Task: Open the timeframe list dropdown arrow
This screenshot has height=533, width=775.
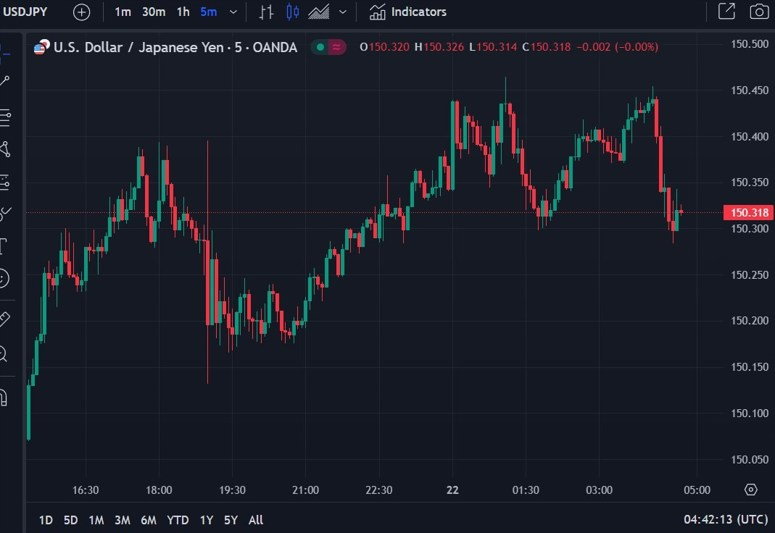Action: tap(233, 12)
